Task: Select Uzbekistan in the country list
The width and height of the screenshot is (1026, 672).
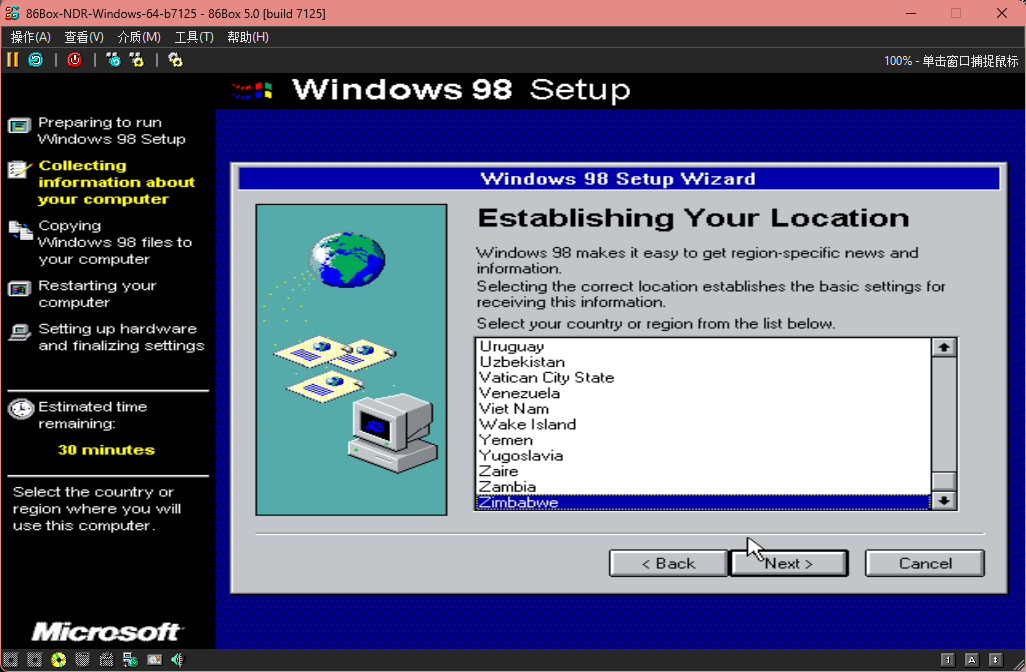Action: [x=703, y=362]
